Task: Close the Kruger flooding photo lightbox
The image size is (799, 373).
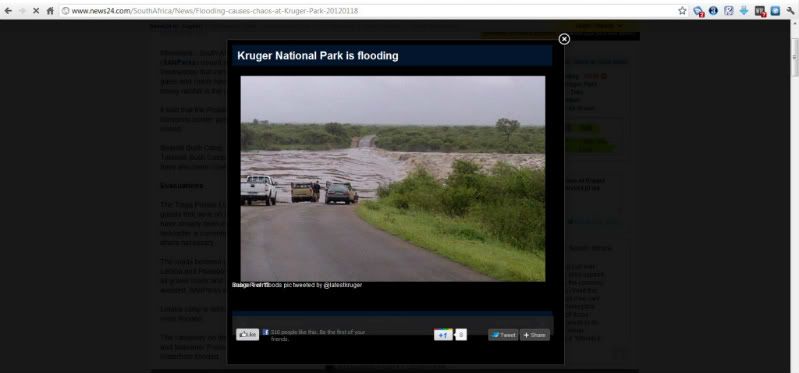Action: pos(564,39)
